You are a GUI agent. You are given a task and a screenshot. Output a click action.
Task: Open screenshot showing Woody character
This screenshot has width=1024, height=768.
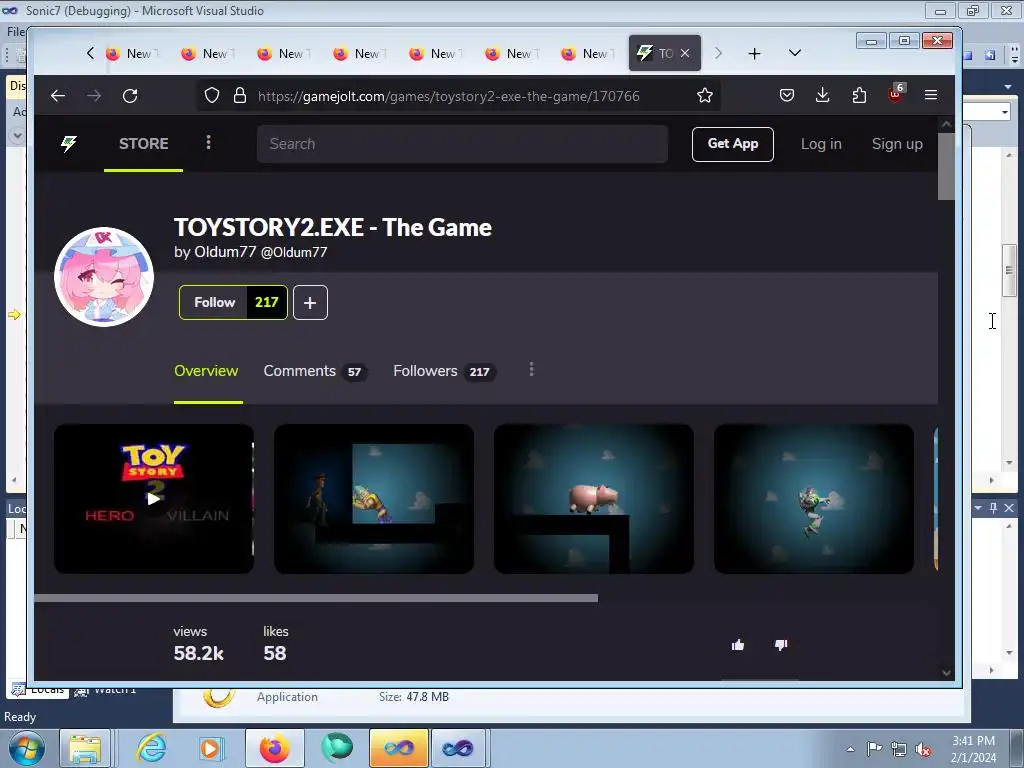tap(374, 499)
